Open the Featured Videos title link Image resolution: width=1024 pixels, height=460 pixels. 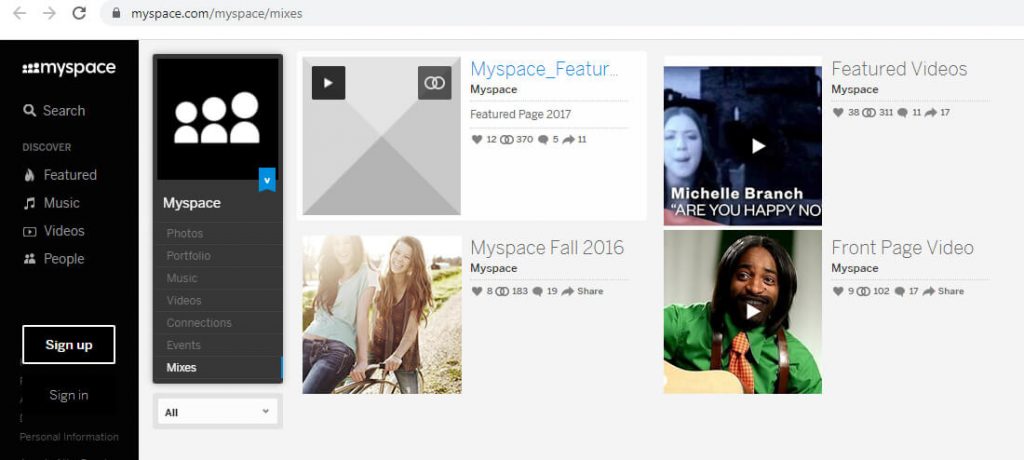coord(899,69)
